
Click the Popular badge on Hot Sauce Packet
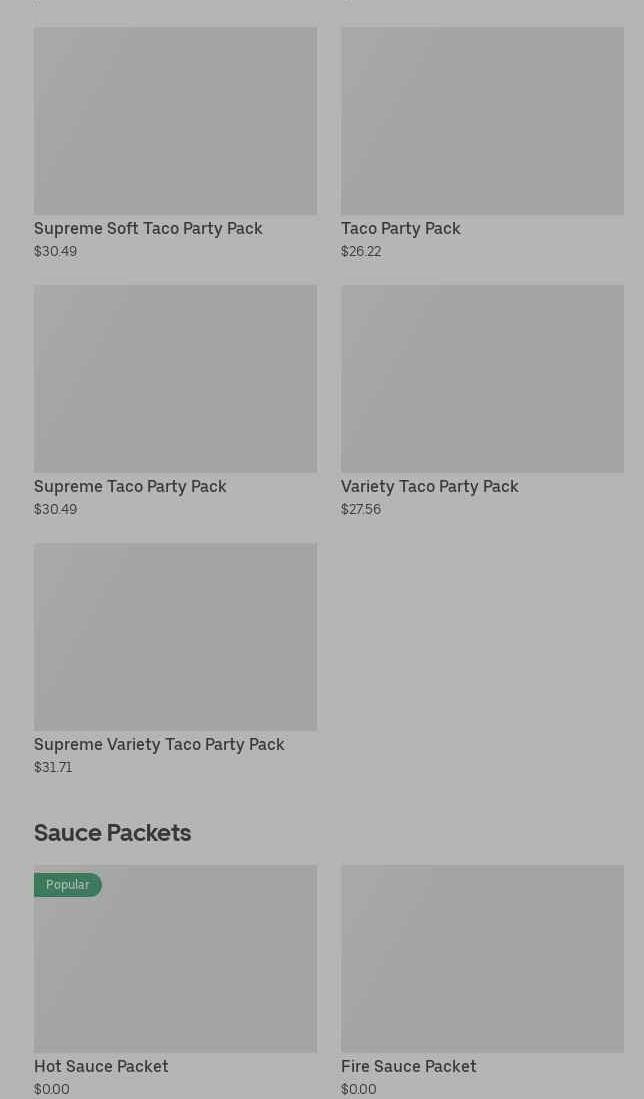click(68, 885)
